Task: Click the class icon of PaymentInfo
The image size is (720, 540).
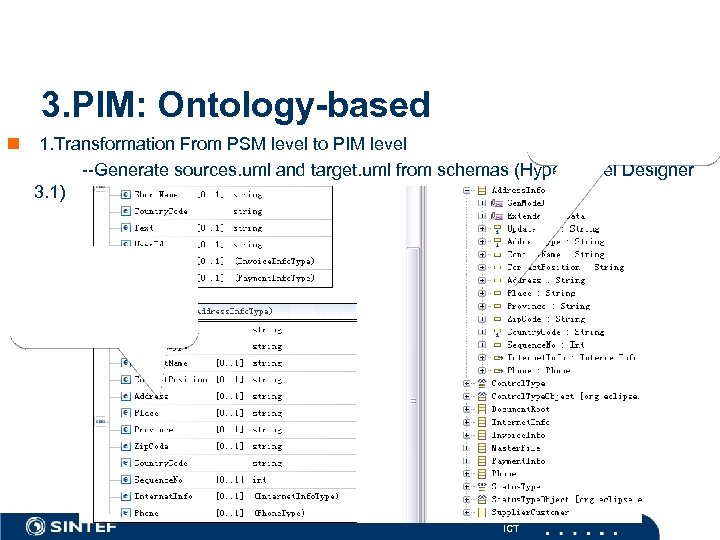Action: coord(482,460)
